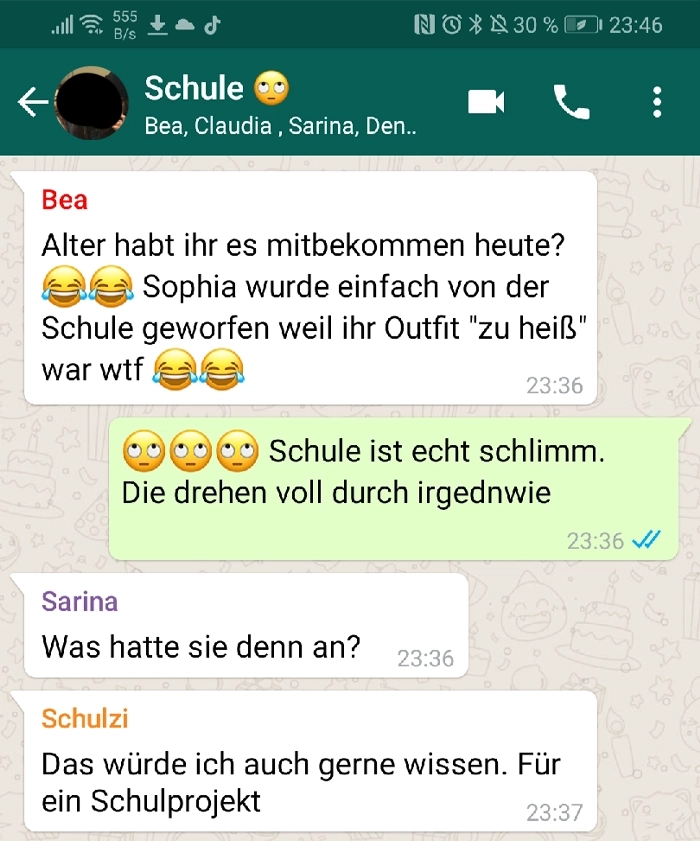Tap sender name Schulzi in message
The image size is (700, 841).
pos(85,719)
